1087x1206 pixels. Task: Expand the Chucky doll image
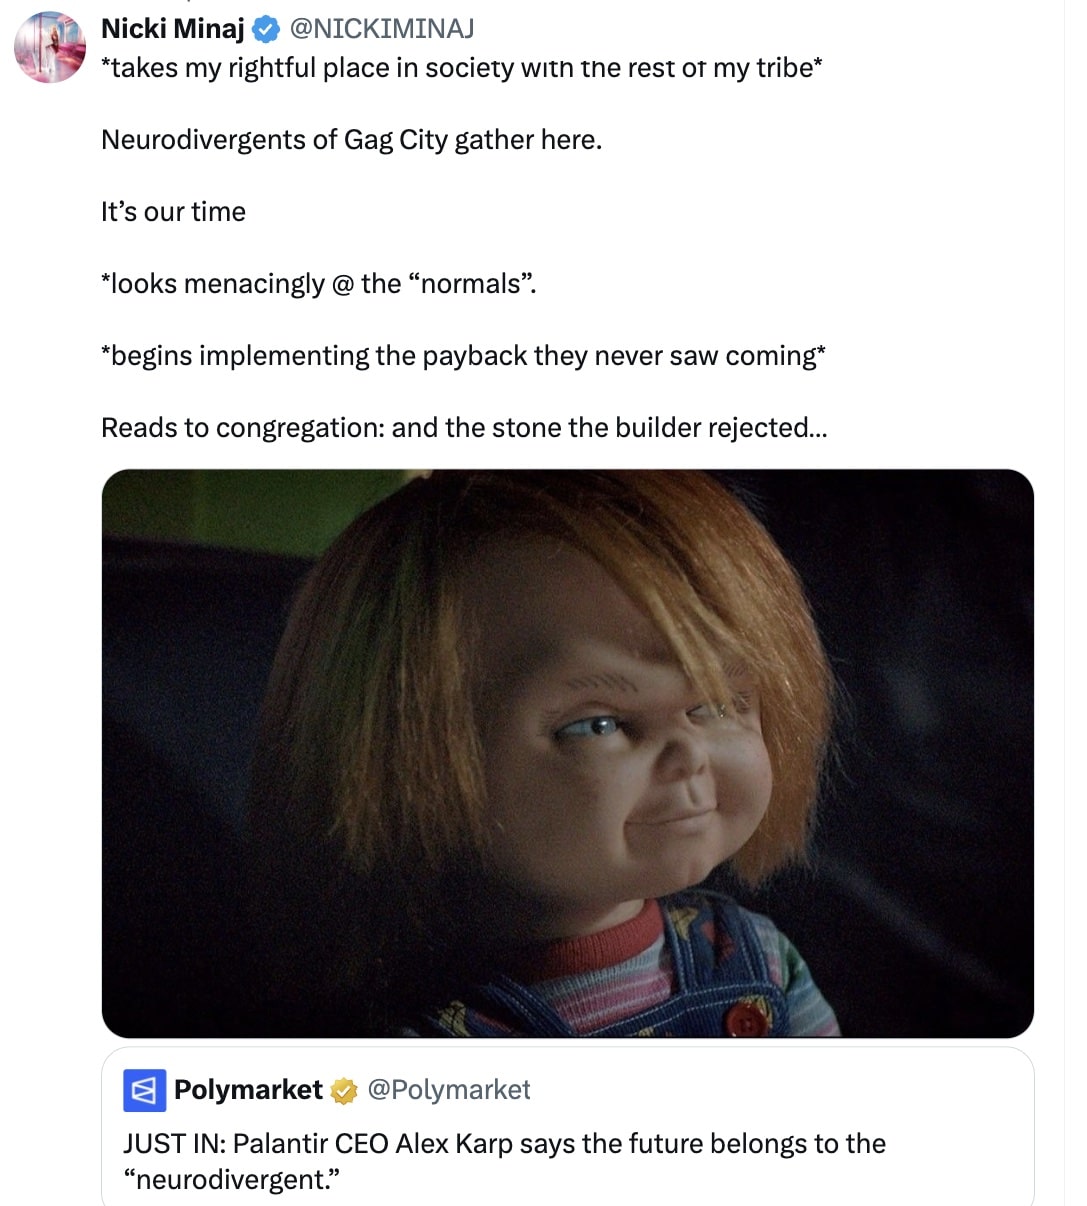(x=568, y=753)
